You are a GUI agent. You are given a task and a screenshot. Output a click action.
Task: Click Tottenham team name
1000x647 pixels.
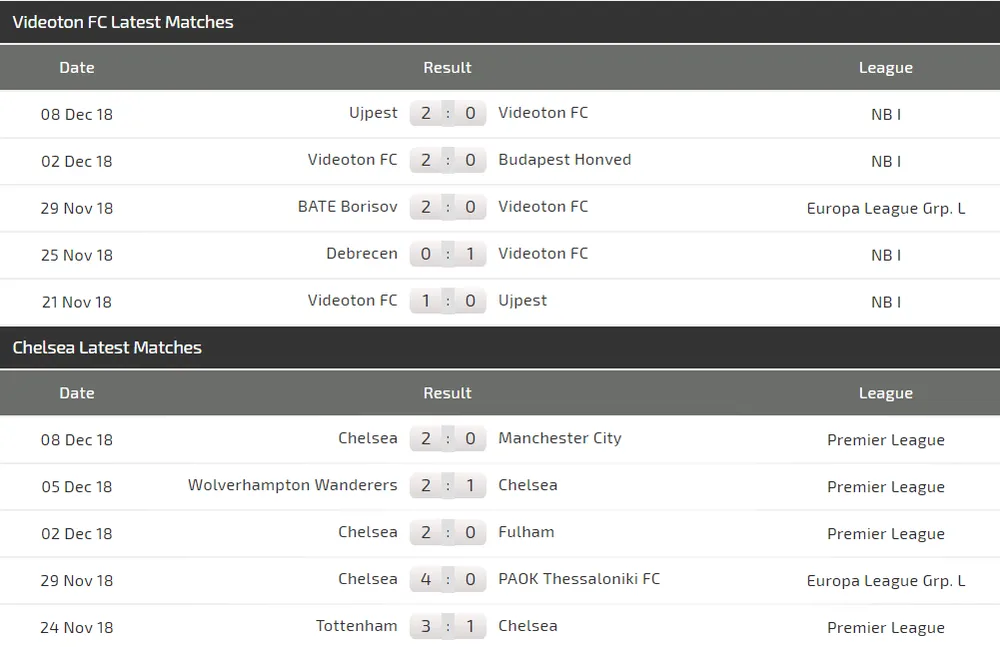click(356, 626)
